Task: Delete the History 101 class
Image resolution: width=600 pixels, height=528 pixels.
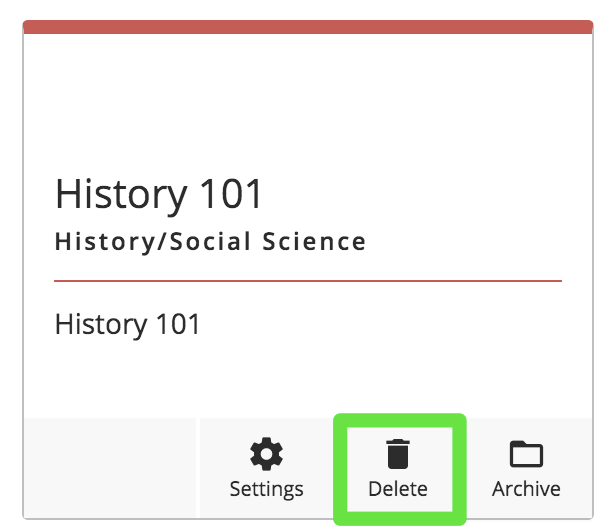Action: pyautogui.click(x=398, y=470)
